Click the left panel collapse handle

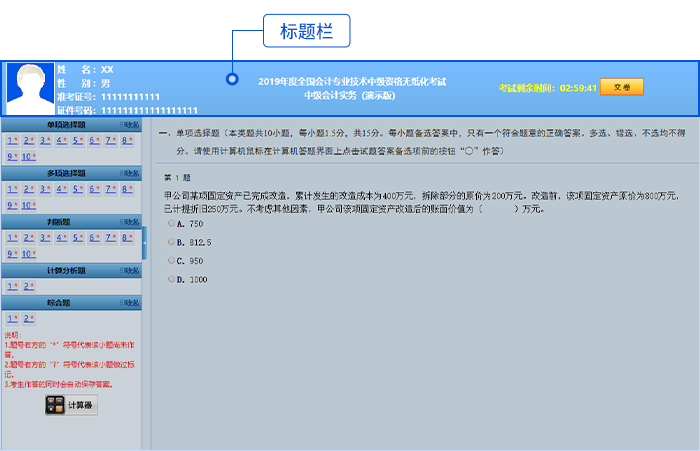[x=144, y=243]
